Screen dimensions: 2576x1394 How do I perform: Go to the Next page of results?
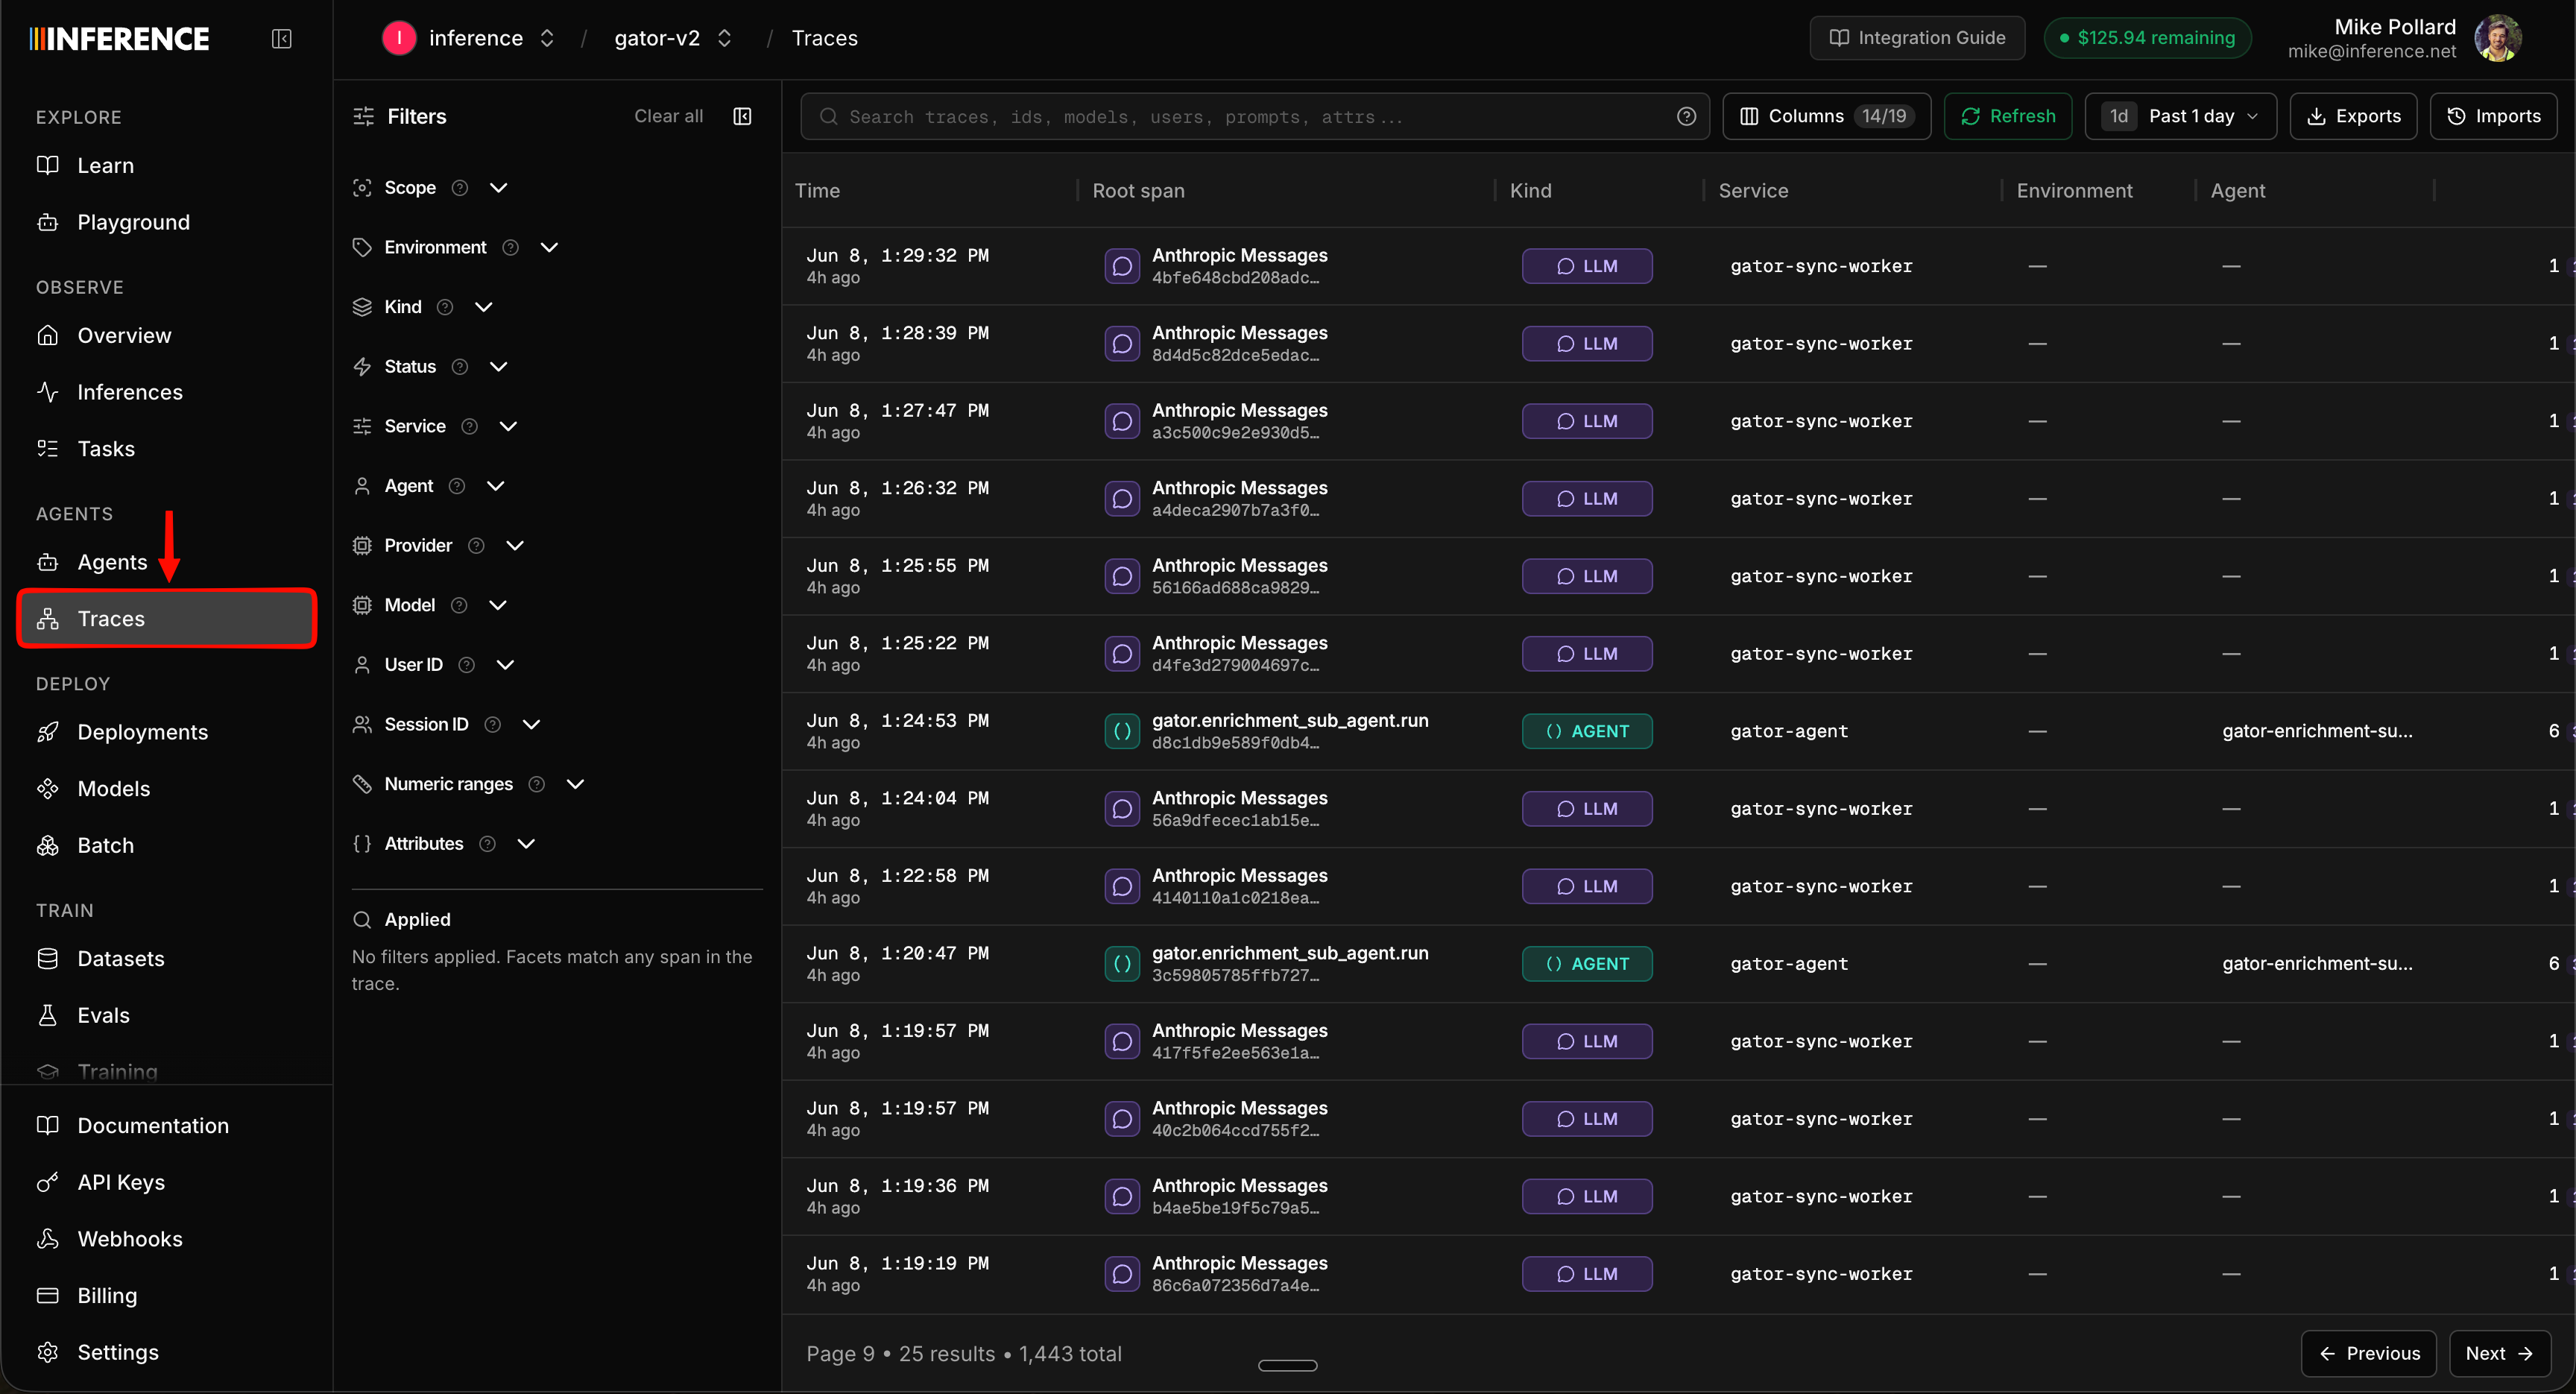[2499, 1353]
